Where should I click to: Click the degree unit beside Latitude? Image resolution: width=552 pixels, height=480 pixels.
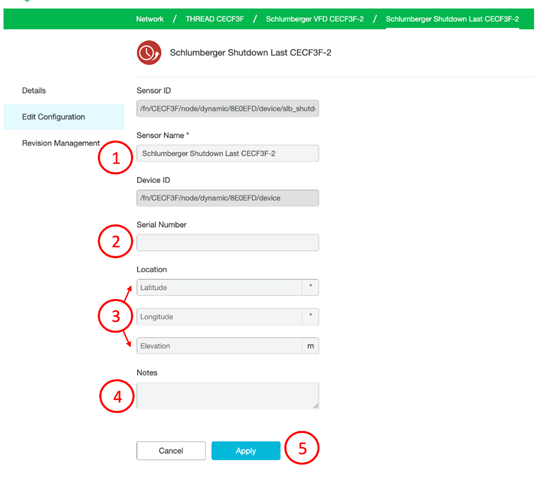[310, 287]
